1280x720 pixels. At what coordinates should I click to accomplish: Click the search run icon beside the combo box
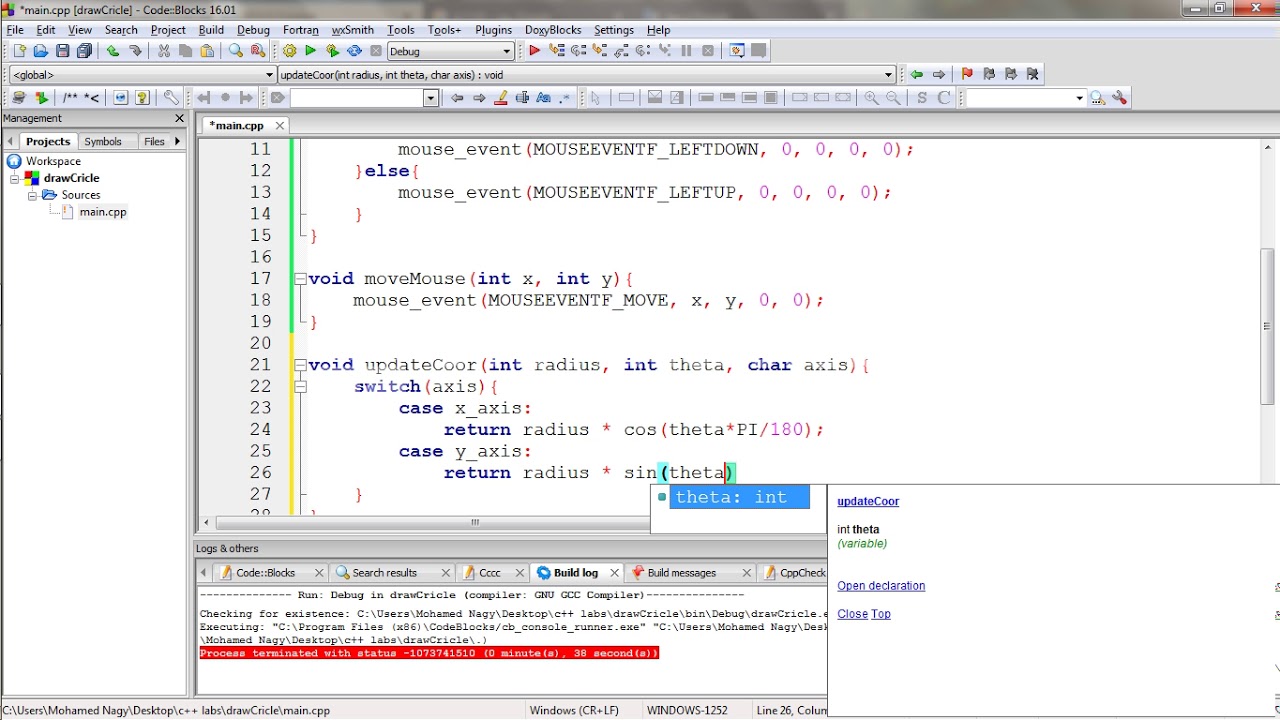1098,98
